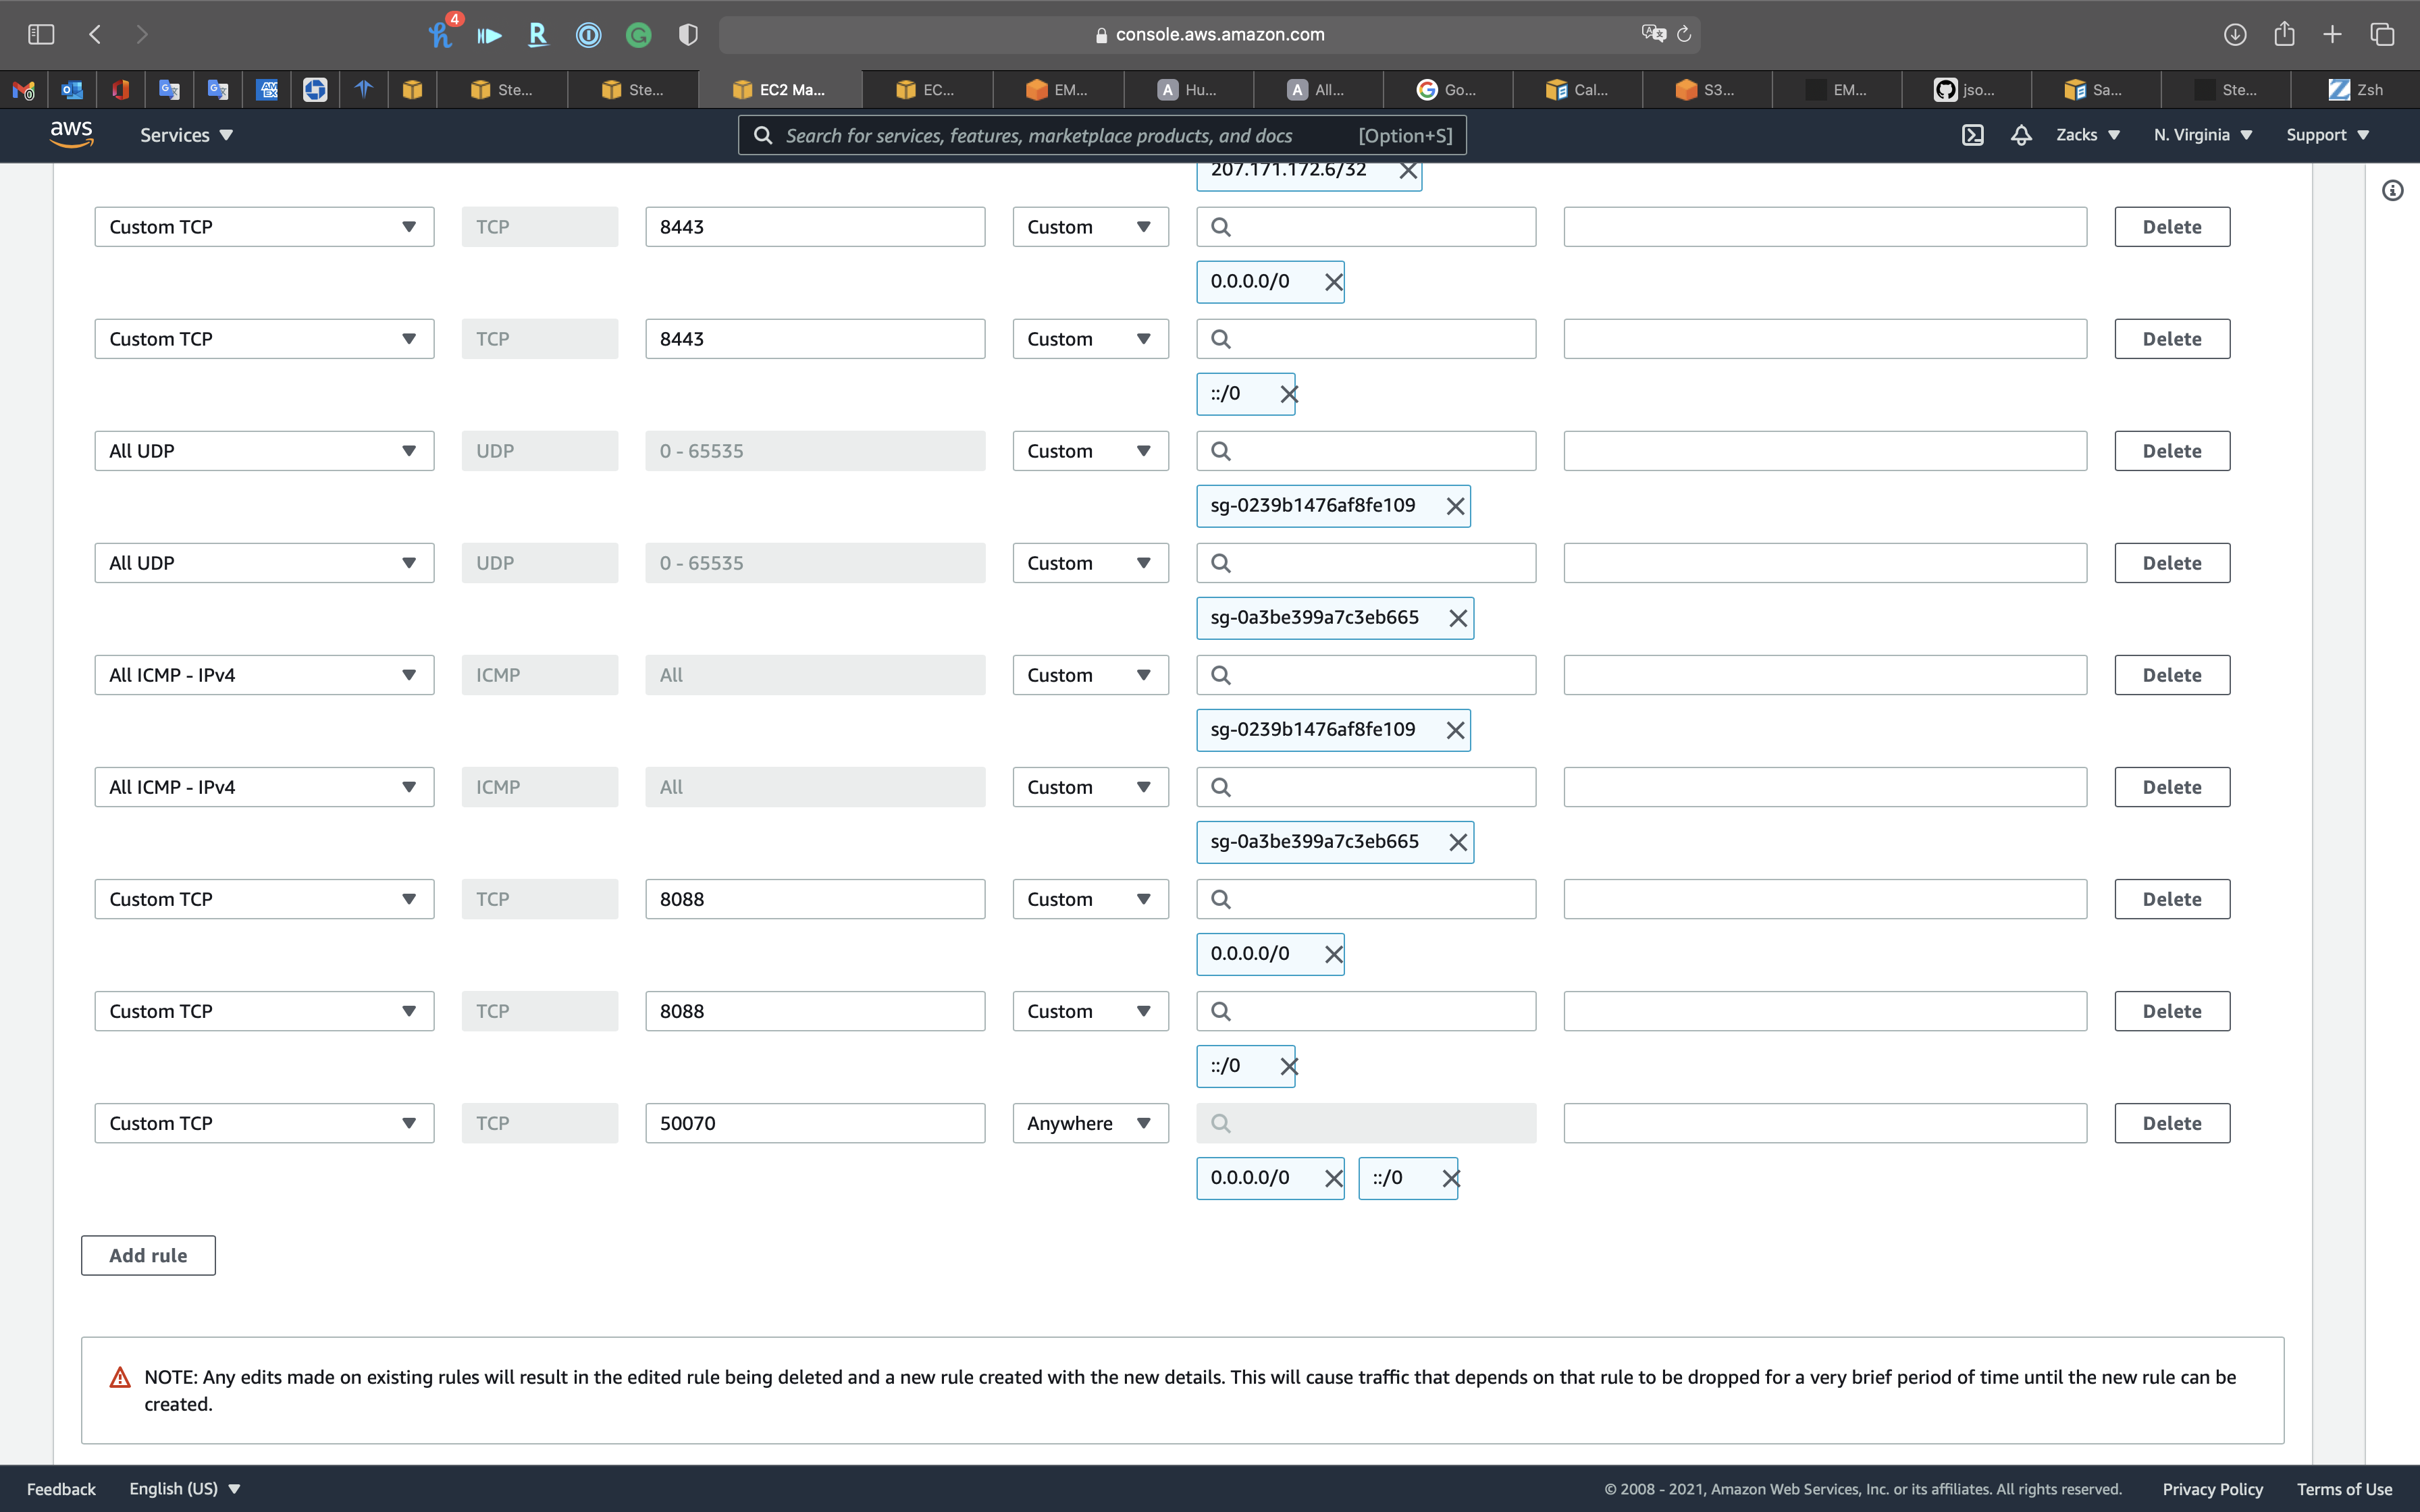Open the AWS CloudShell icon
The height and width of the screenshot is (1512, 2420).
[1972, 135]
